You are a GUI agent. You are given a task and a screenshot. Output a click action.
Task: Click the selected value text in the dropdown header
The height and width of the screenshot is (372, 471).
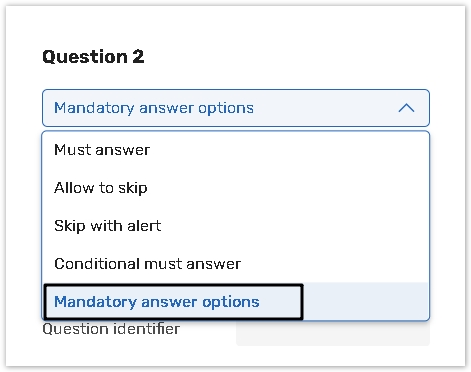(154, 108)
